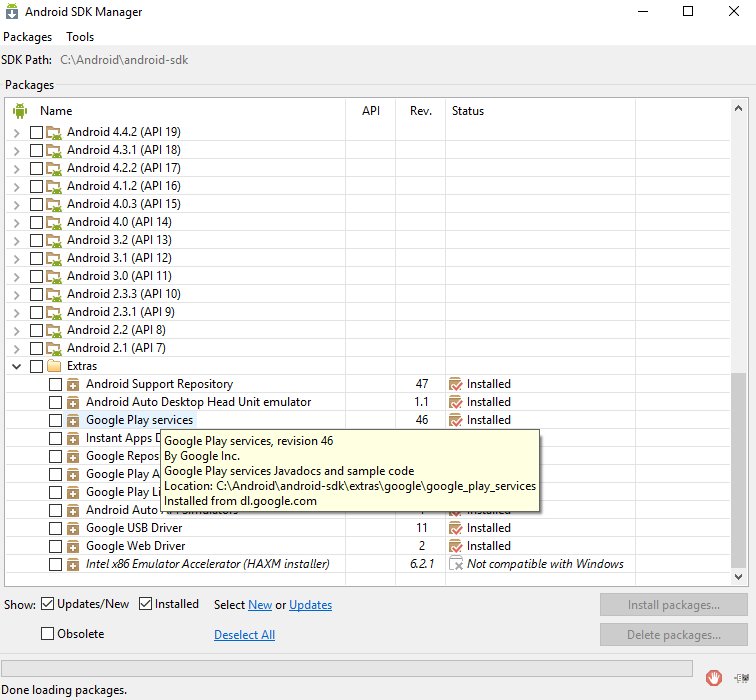Image resolution: width=756 pixels, height=700 pixels.
Task: Click the Android 4.4.2 (API 19) folder icon
Action: 54,133
